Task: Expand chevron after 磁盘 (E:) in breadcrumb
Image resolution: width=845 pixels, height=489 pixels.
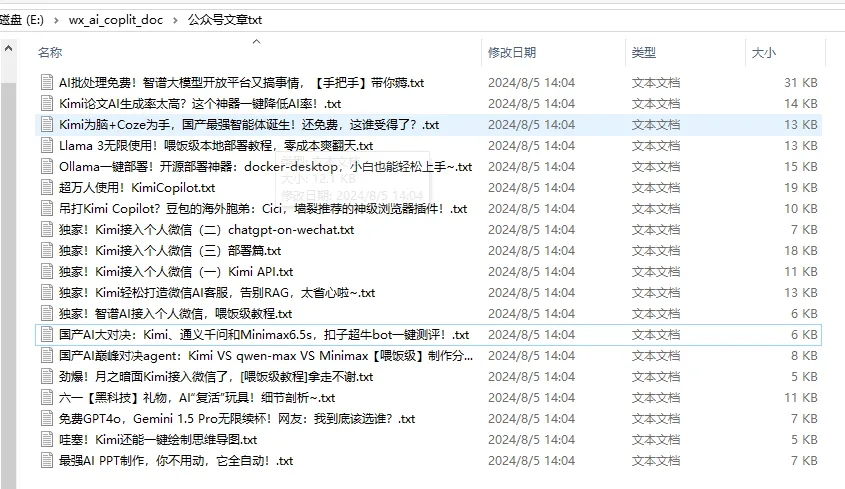Action: (x=56, y=20)
